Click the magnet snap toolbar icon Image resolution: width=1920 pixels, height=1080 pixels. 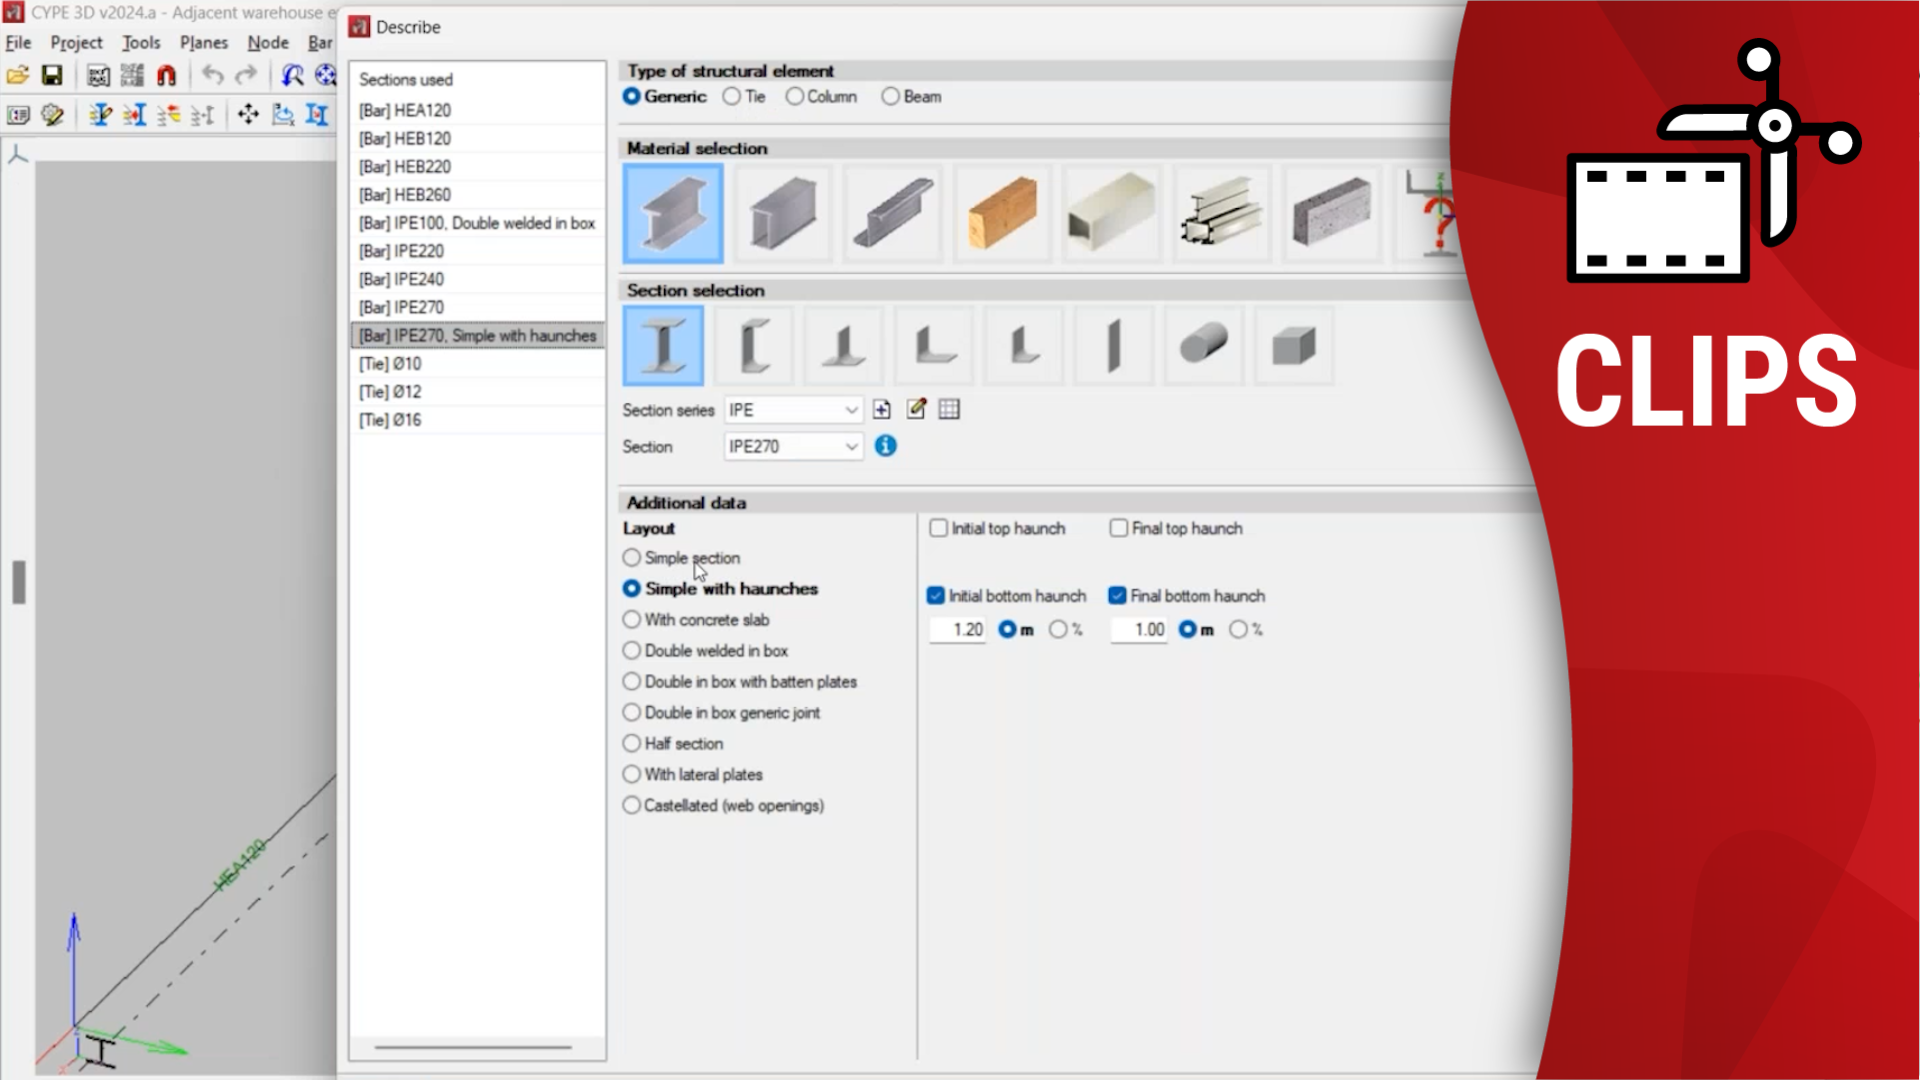(167, 75)
